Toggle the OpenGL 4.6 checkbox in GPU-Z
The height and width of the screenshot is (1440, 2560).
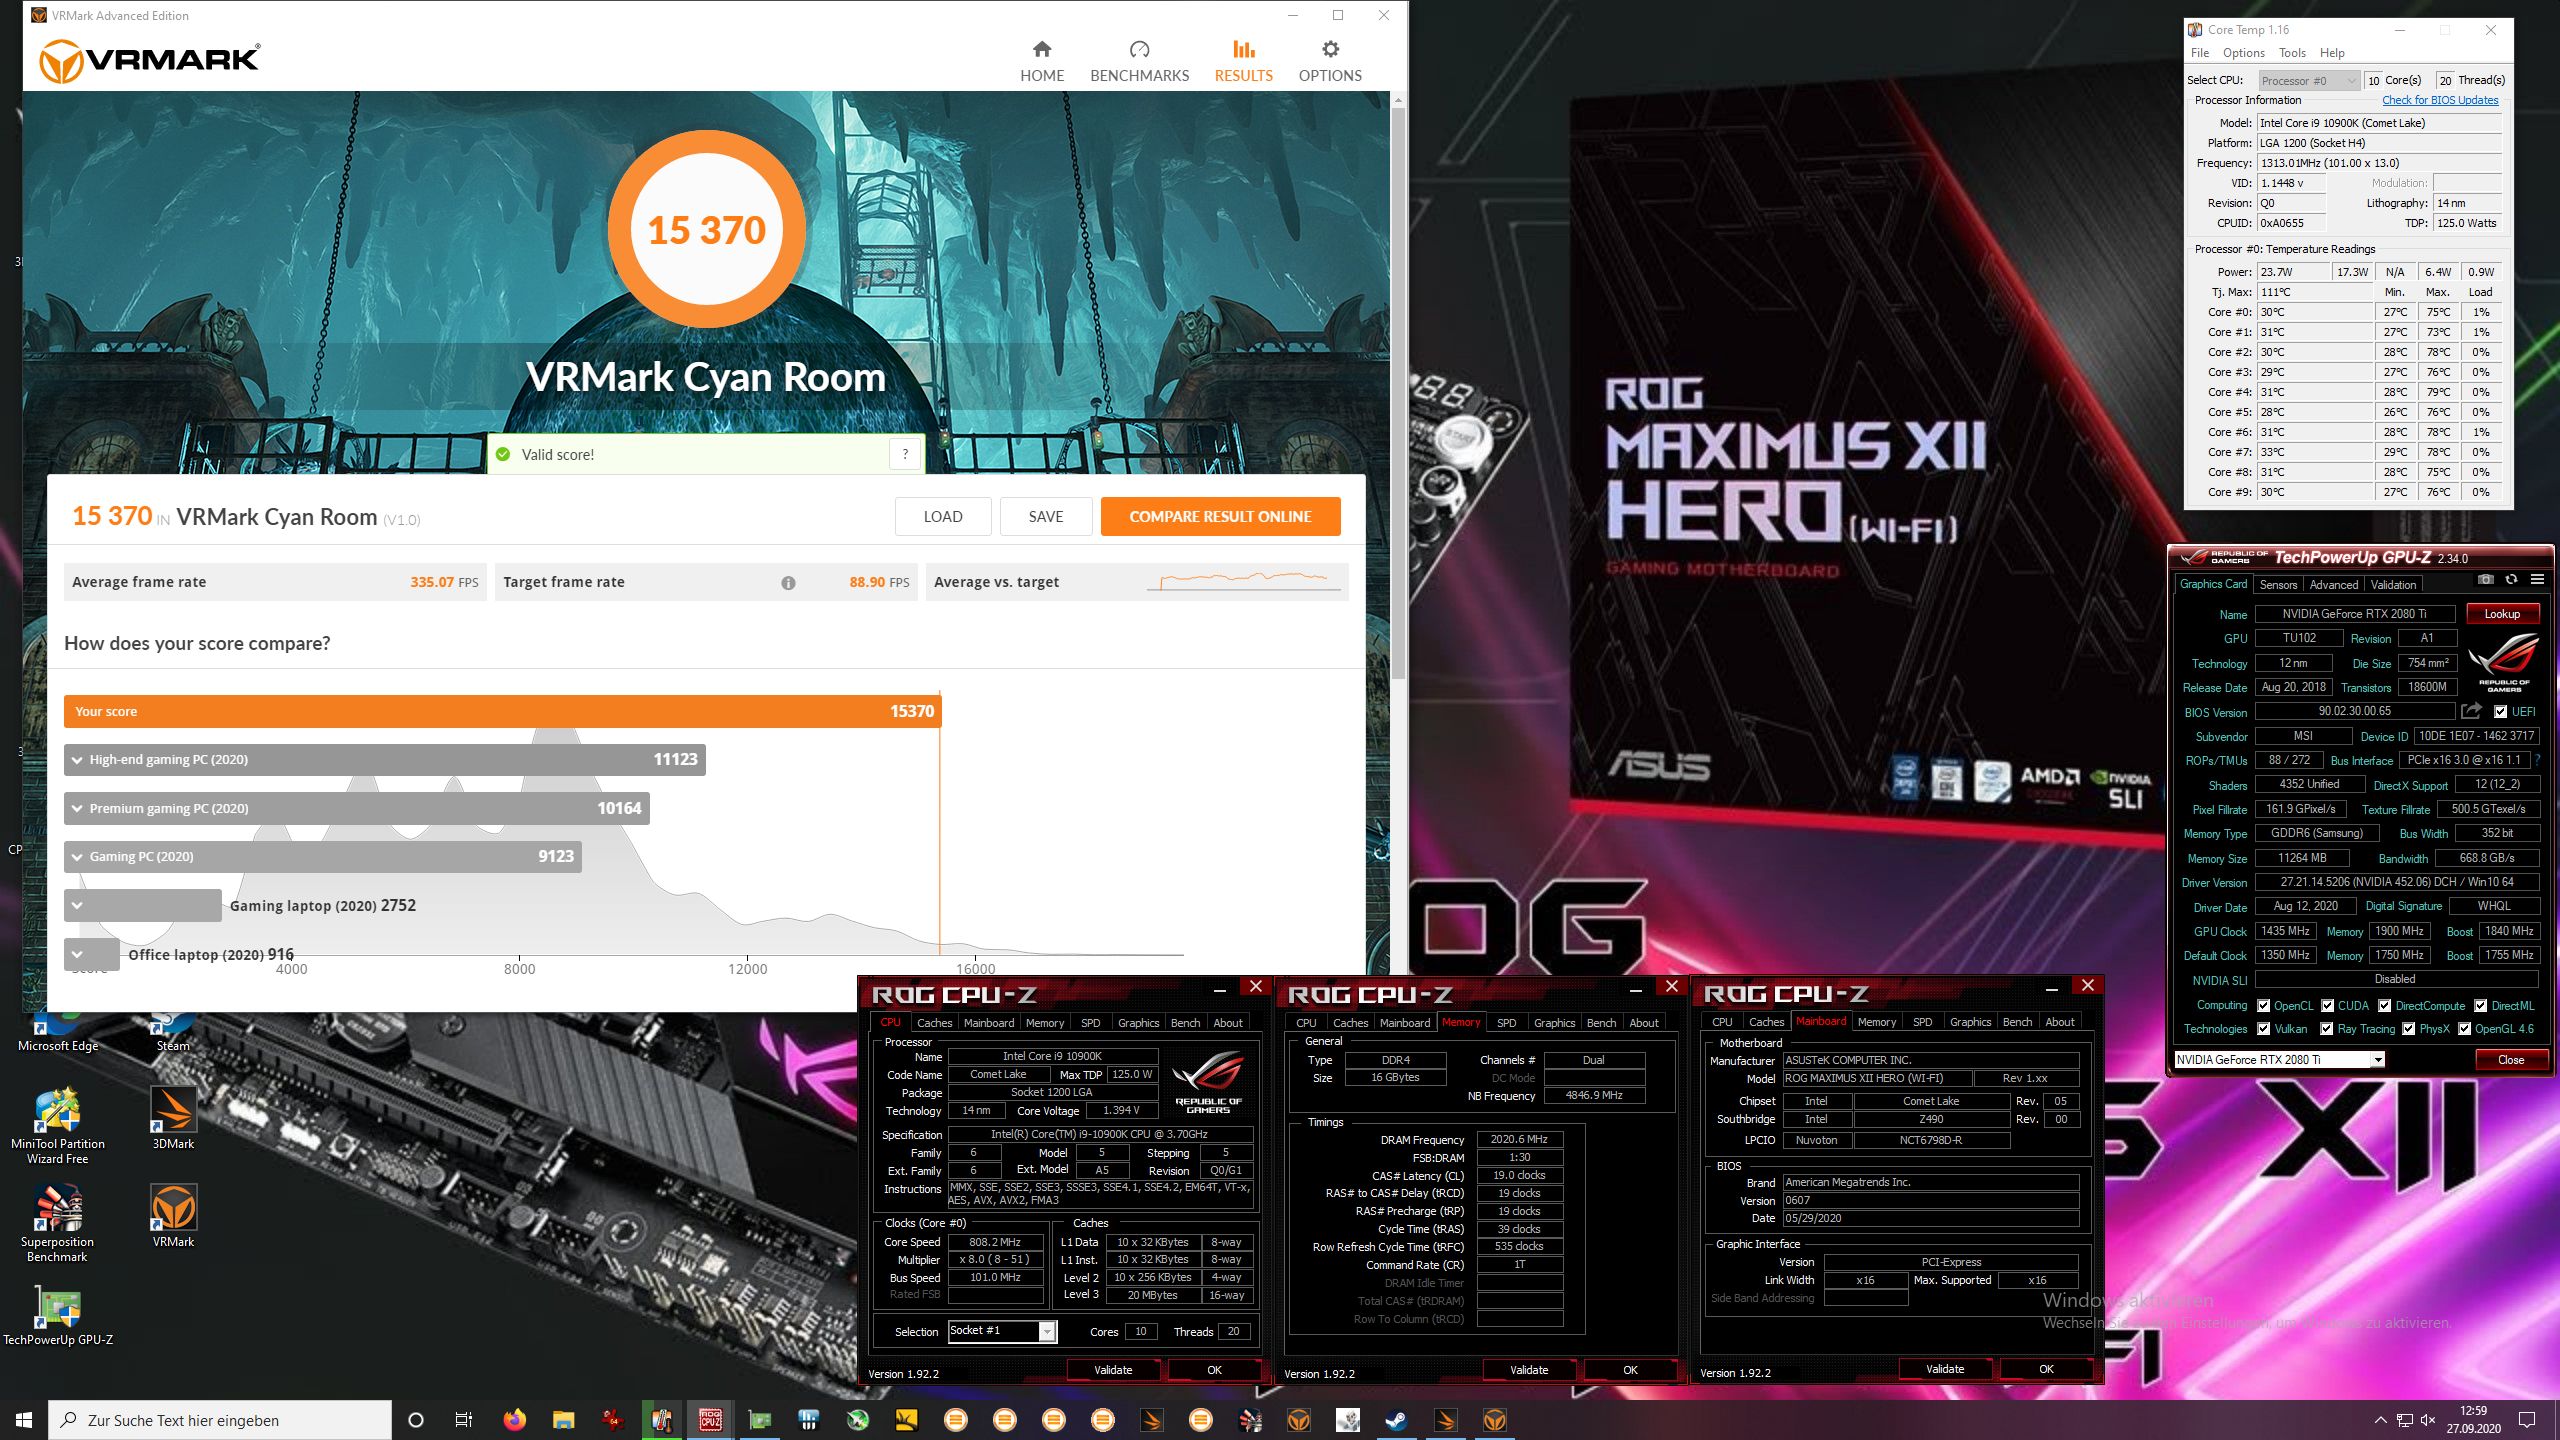point(2465,1029)
